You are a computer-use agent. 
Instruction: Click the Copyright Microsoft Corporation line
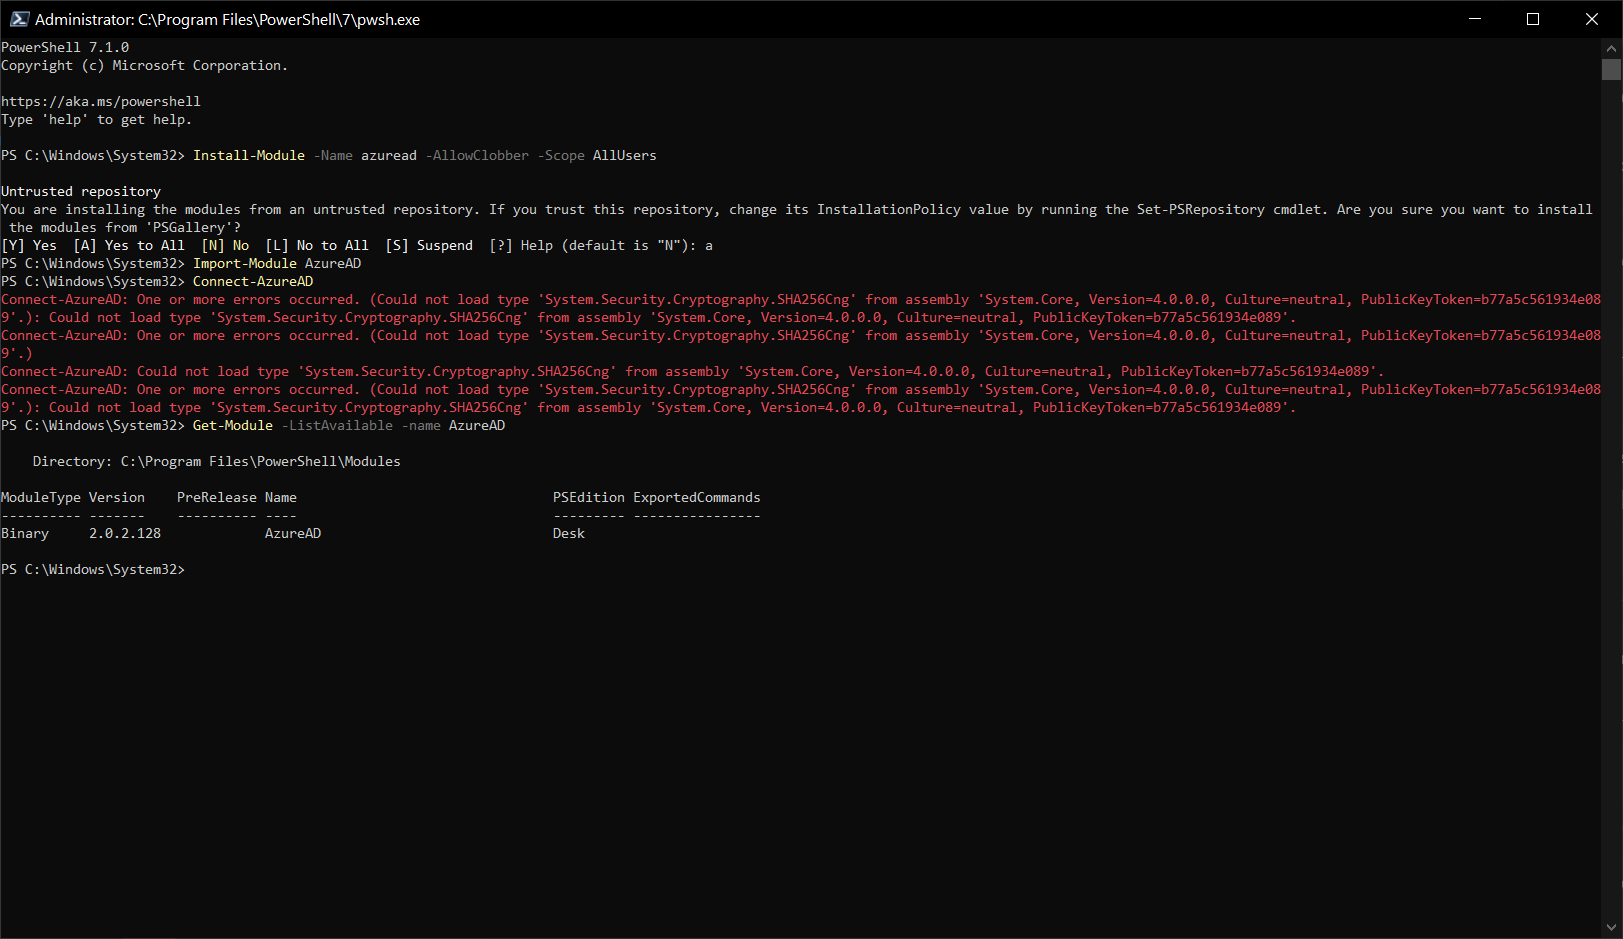(143, 65)
